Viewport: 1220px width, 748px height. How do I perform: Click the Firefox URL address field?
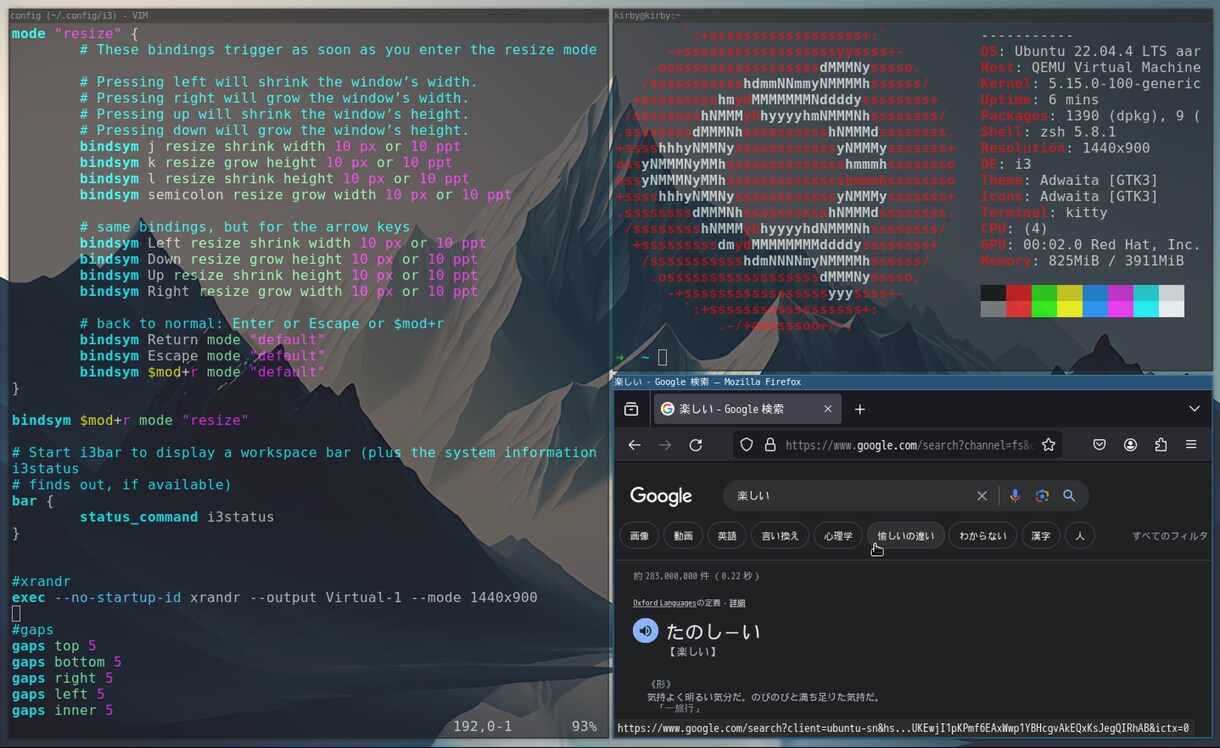pos(908,445)
